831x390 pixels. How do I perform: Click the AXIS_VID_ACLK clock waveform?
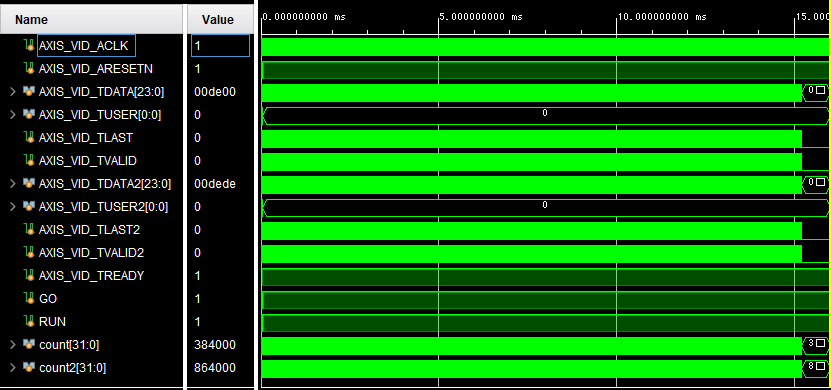[545, 47]
